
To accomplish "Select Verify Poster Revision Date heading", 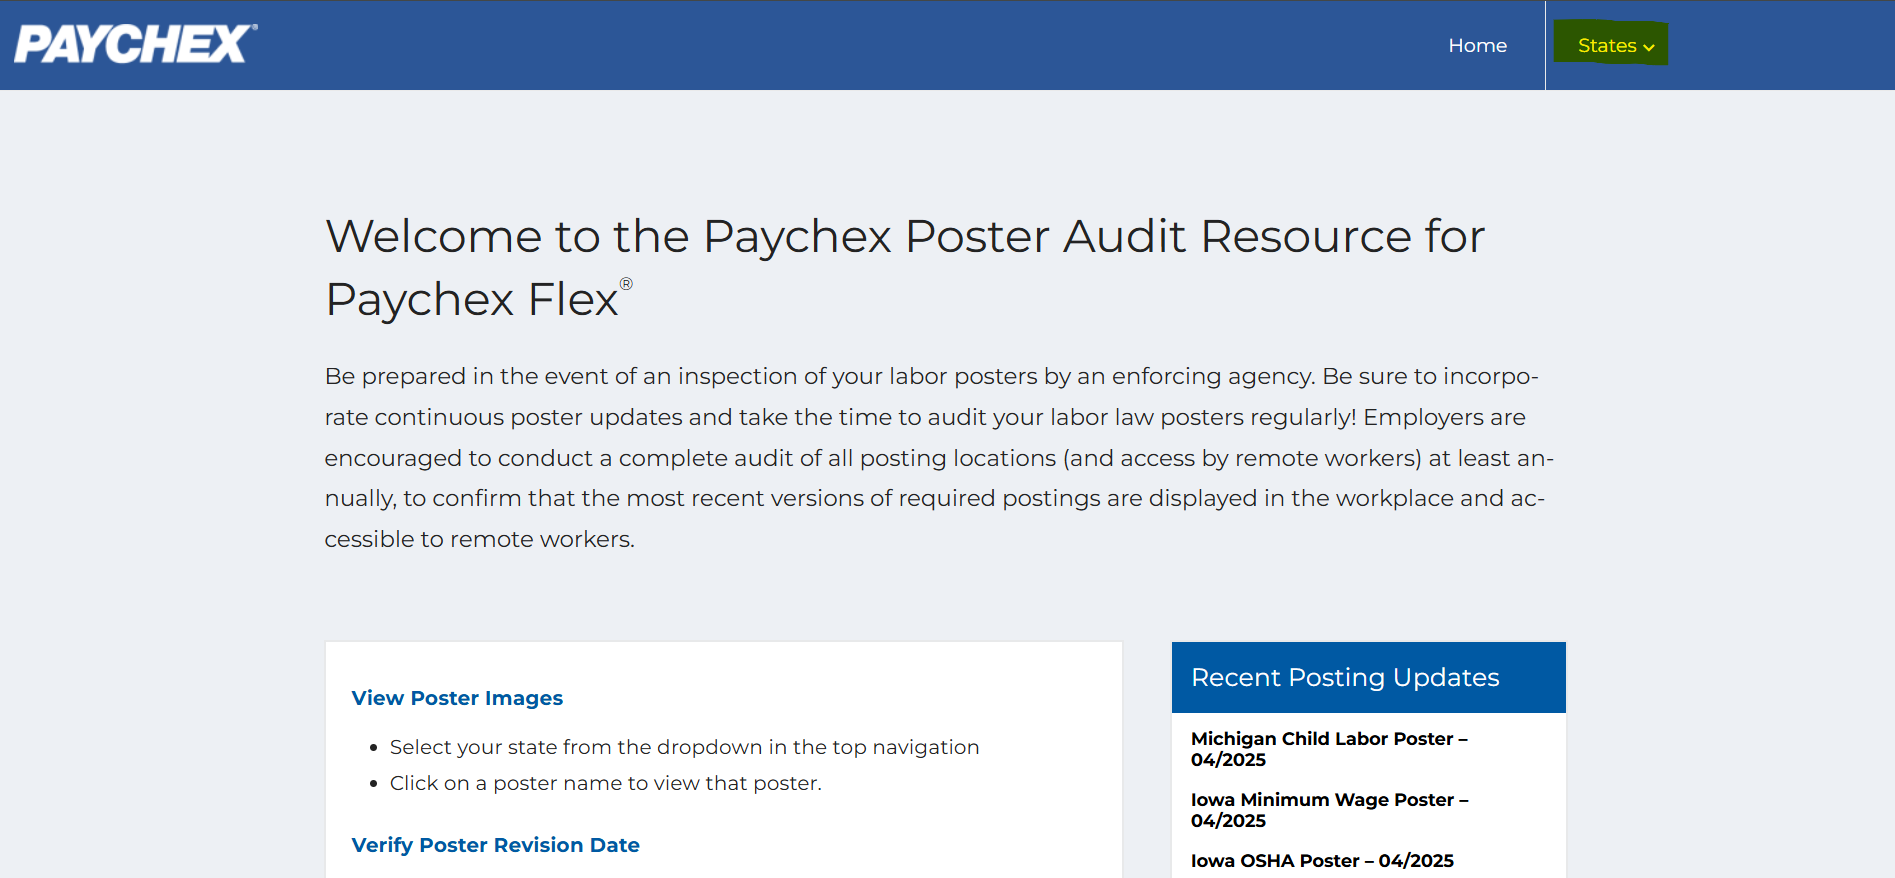I will [495, 845].
